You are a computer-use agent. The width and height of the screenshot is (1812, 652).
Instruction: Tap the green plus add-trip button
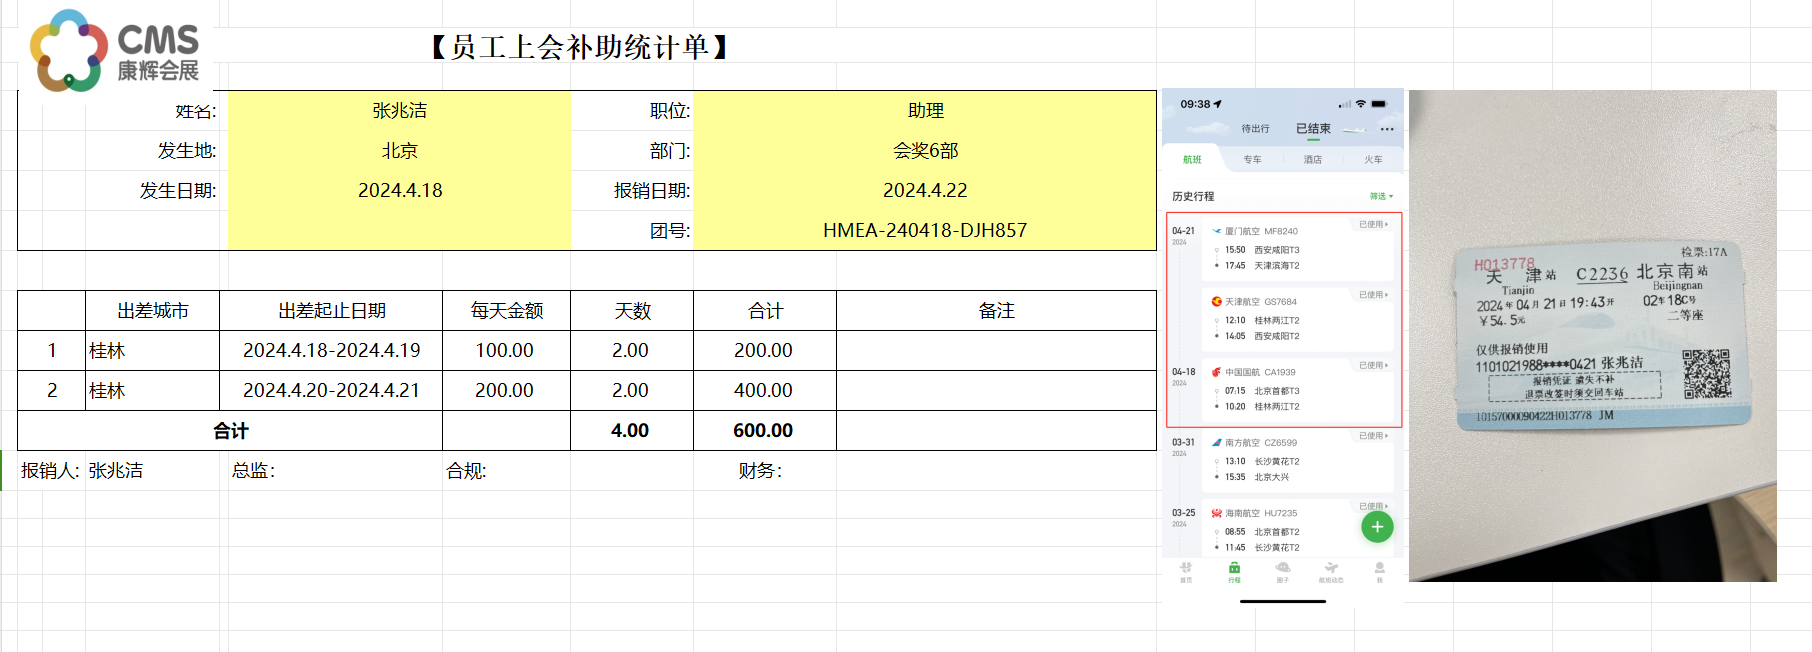1377,527
